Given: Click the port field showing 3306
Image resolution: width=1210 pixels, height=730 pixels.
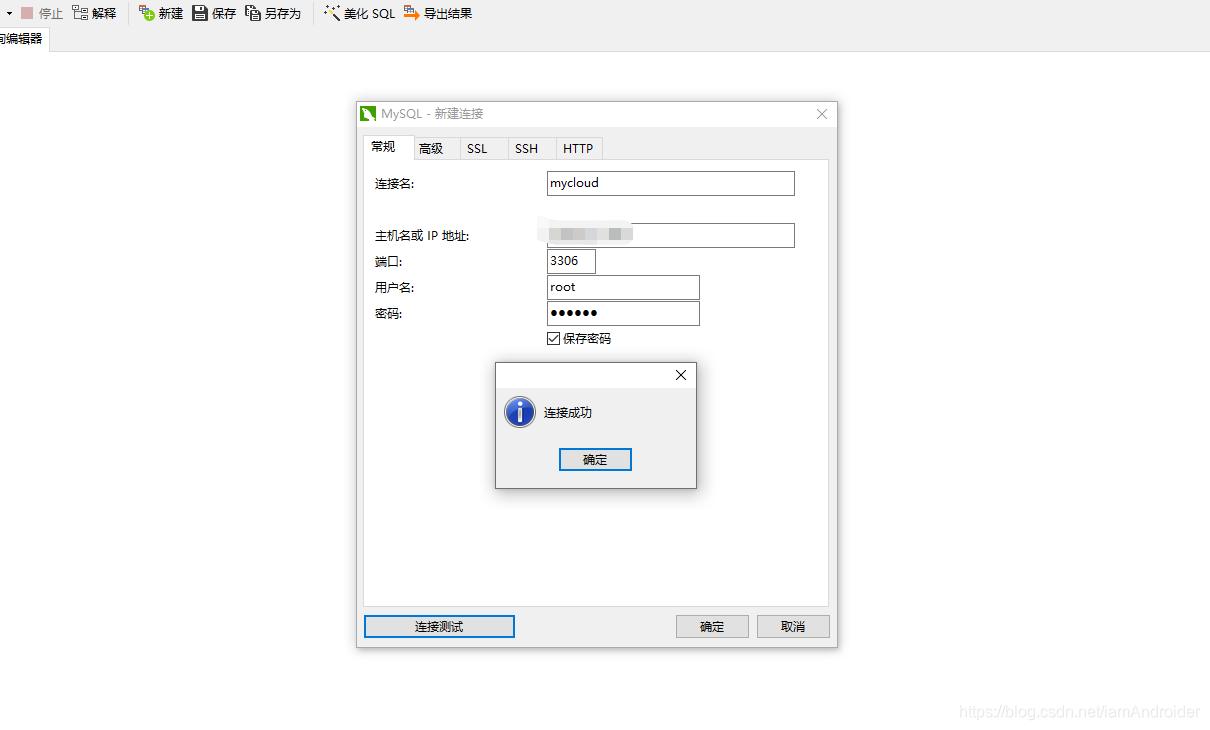Looking at the screenshot, I should [x=571, y=261].
